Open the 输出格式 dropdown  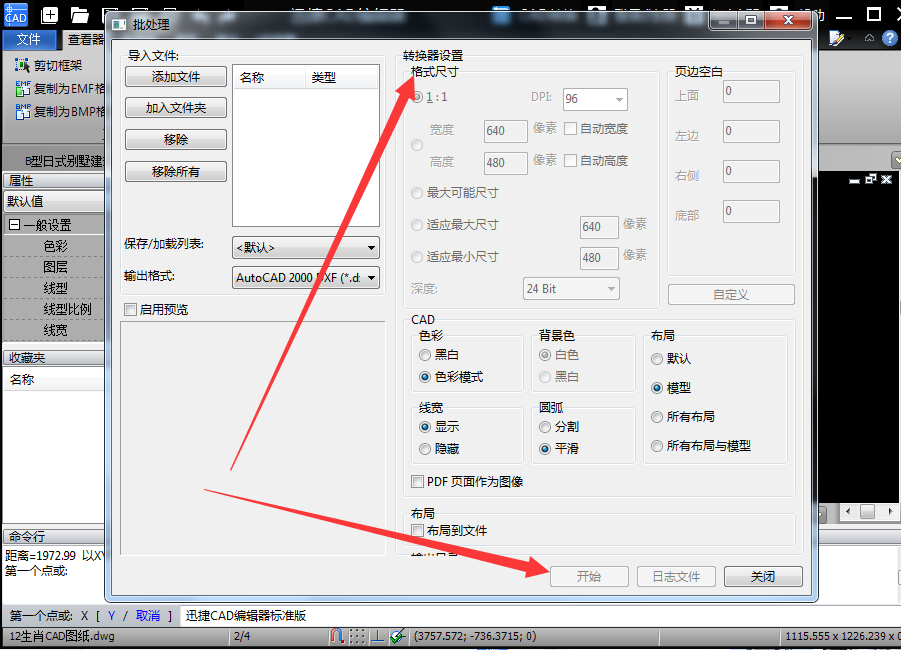pyautogui.click(x=306, y=278)
